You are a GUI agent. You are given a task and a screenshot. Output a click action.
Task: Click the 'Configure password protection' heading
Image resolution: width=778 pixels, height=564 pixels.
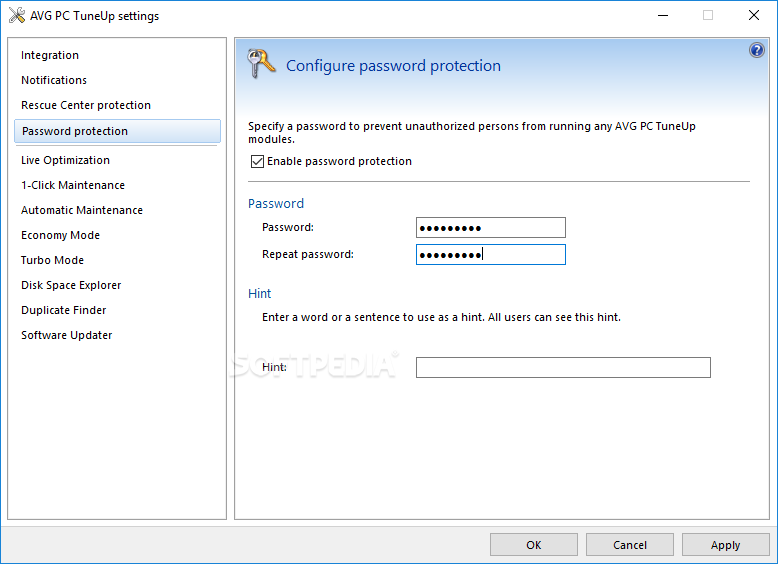(x=393, y=66)
